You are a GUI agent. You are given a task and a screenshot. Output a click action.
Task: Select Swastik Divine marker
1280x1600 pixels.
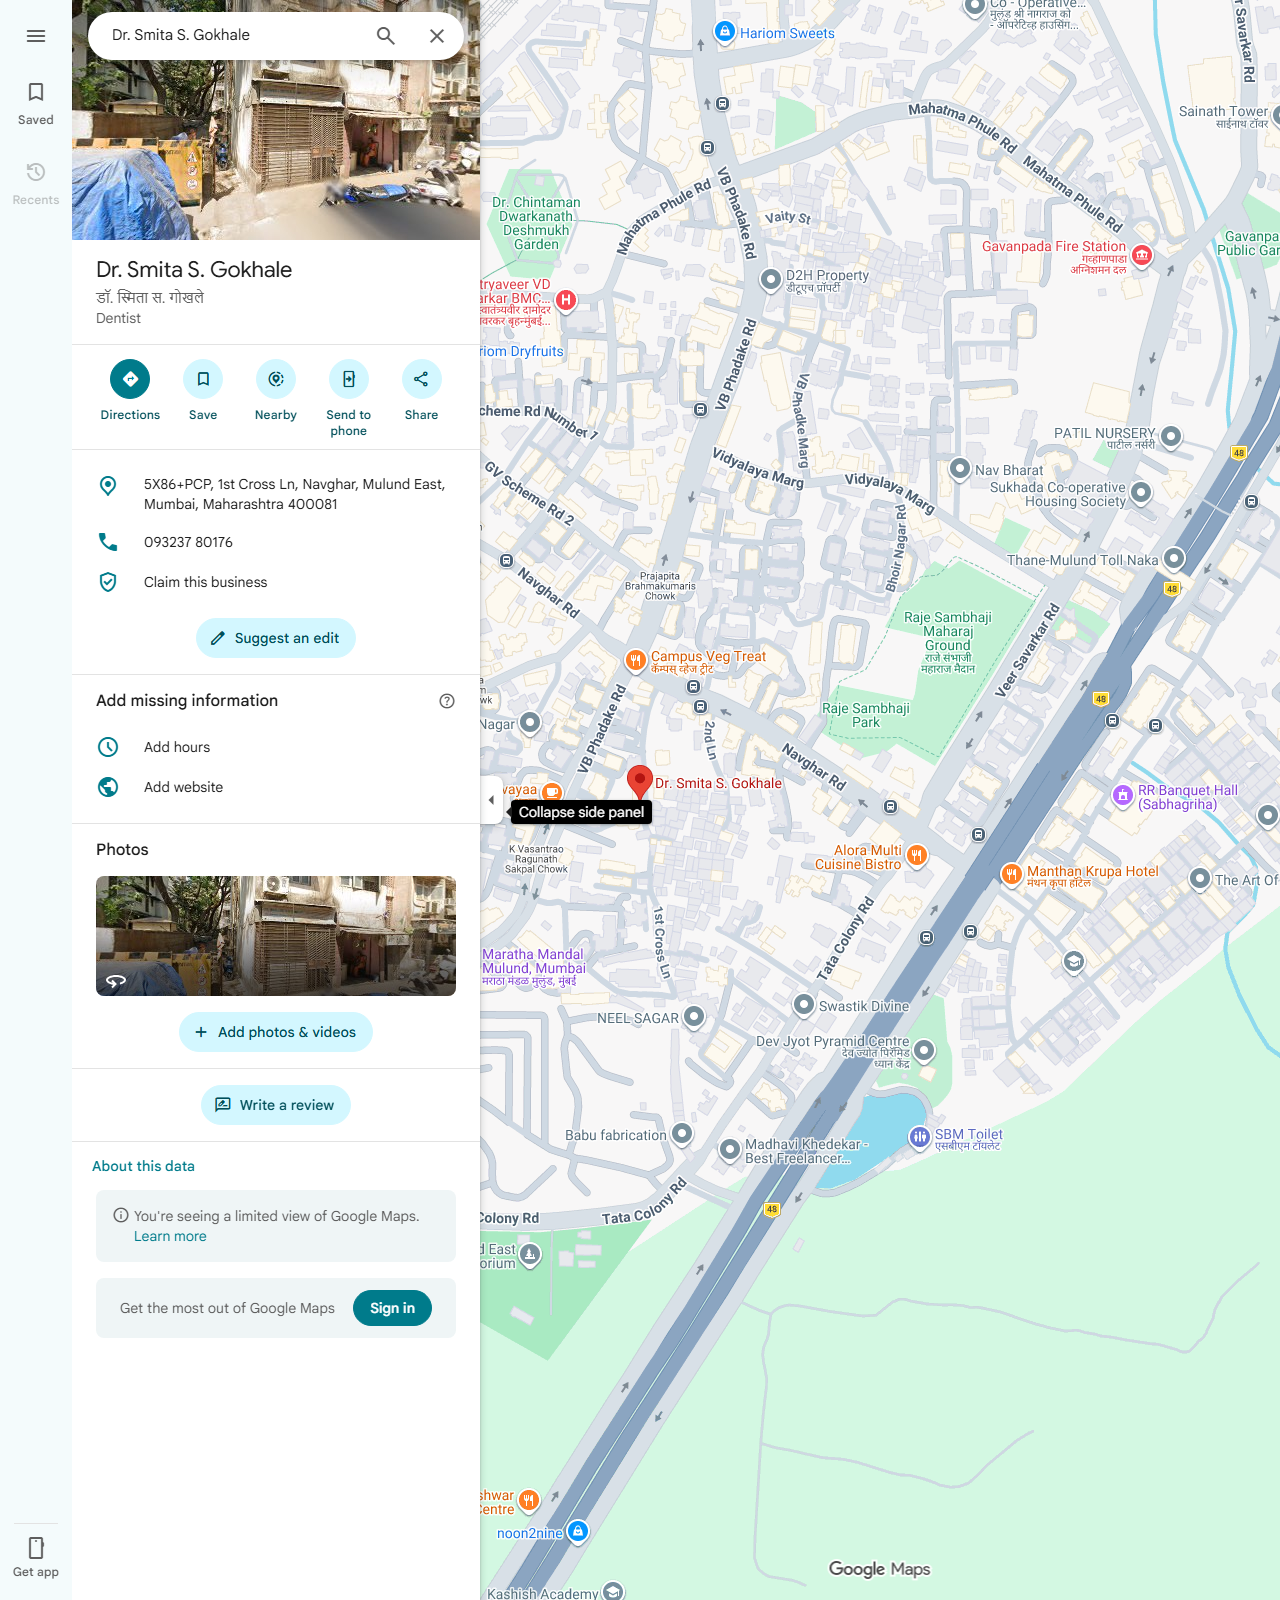804,1004
